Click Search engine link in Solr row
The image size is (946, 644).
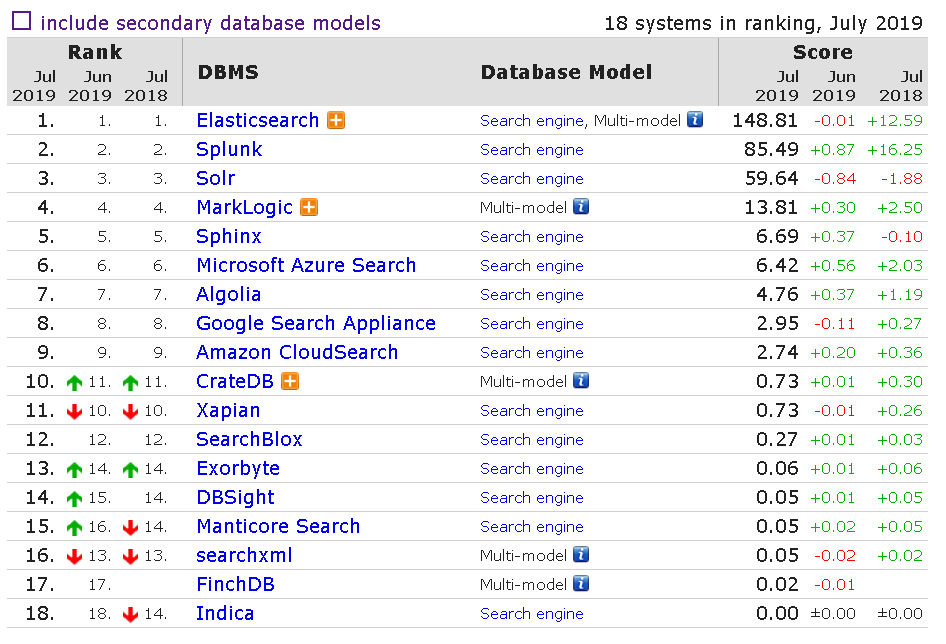coord(532,179)
